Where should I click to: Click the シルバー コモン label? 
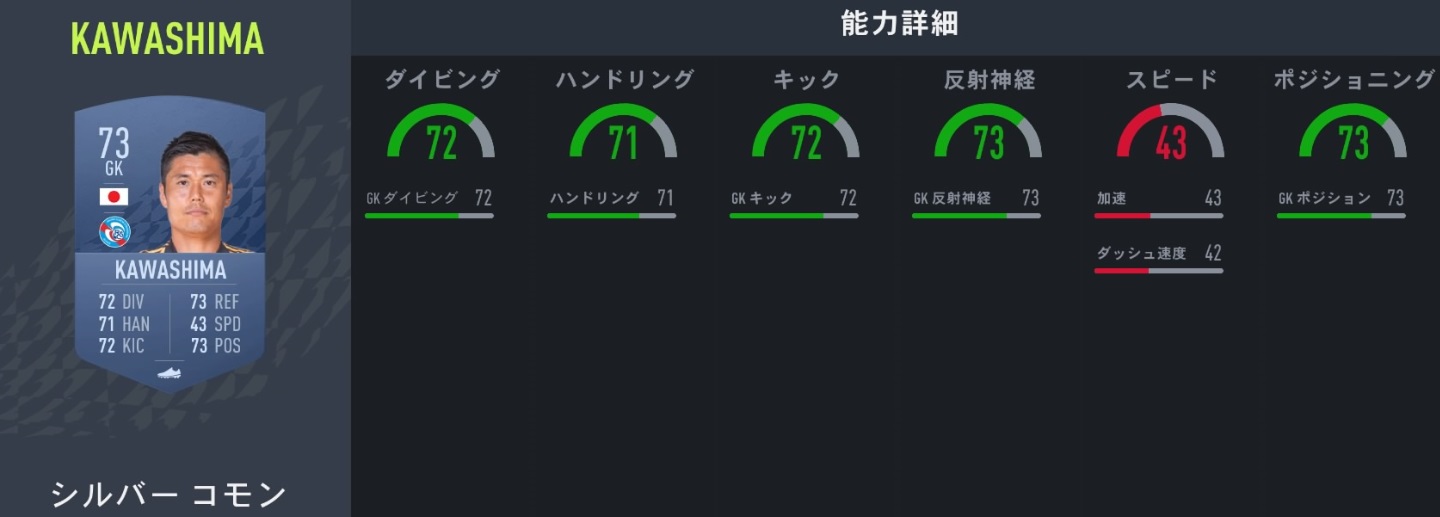click(168, 494)
